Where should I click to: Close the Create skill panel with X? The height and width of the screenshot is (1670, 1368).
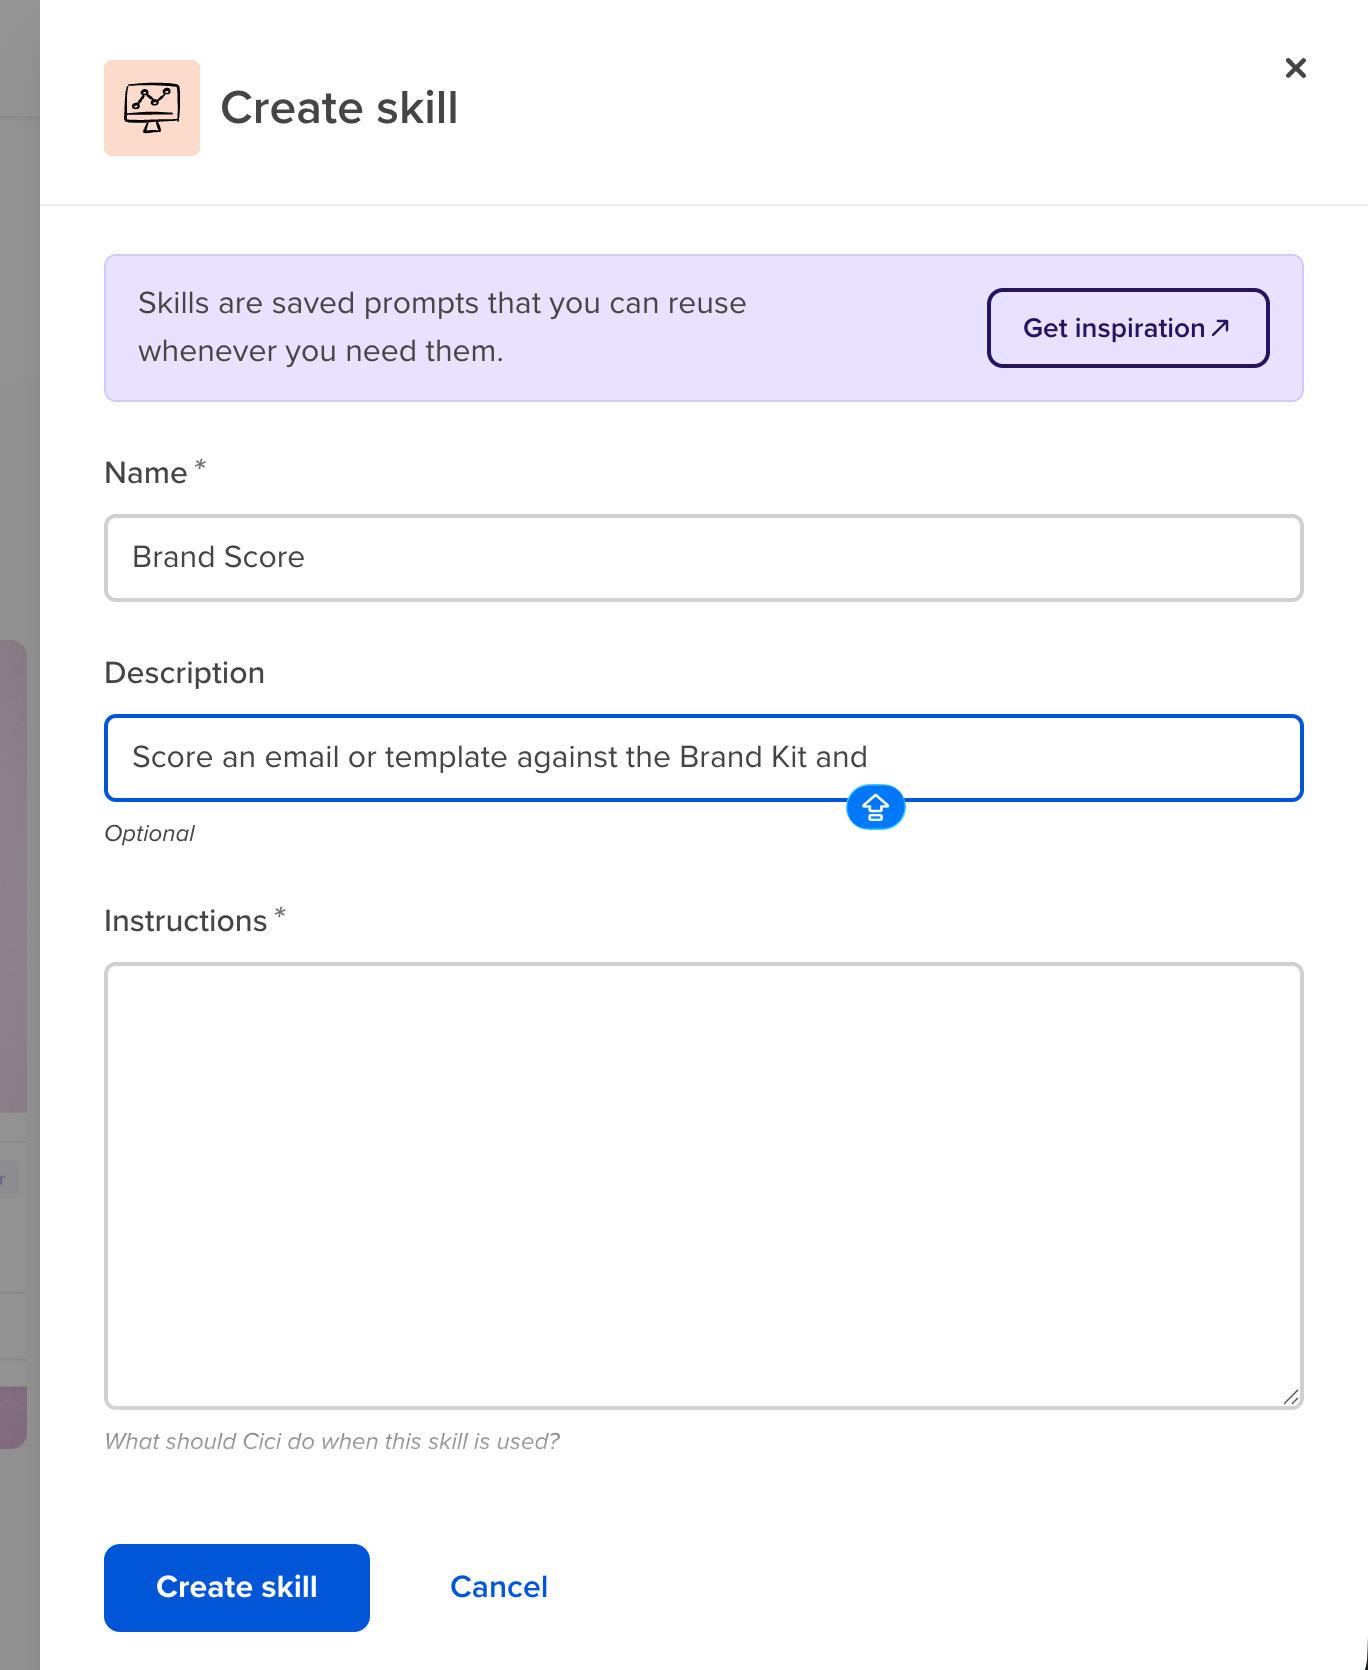pos(1295,68)
